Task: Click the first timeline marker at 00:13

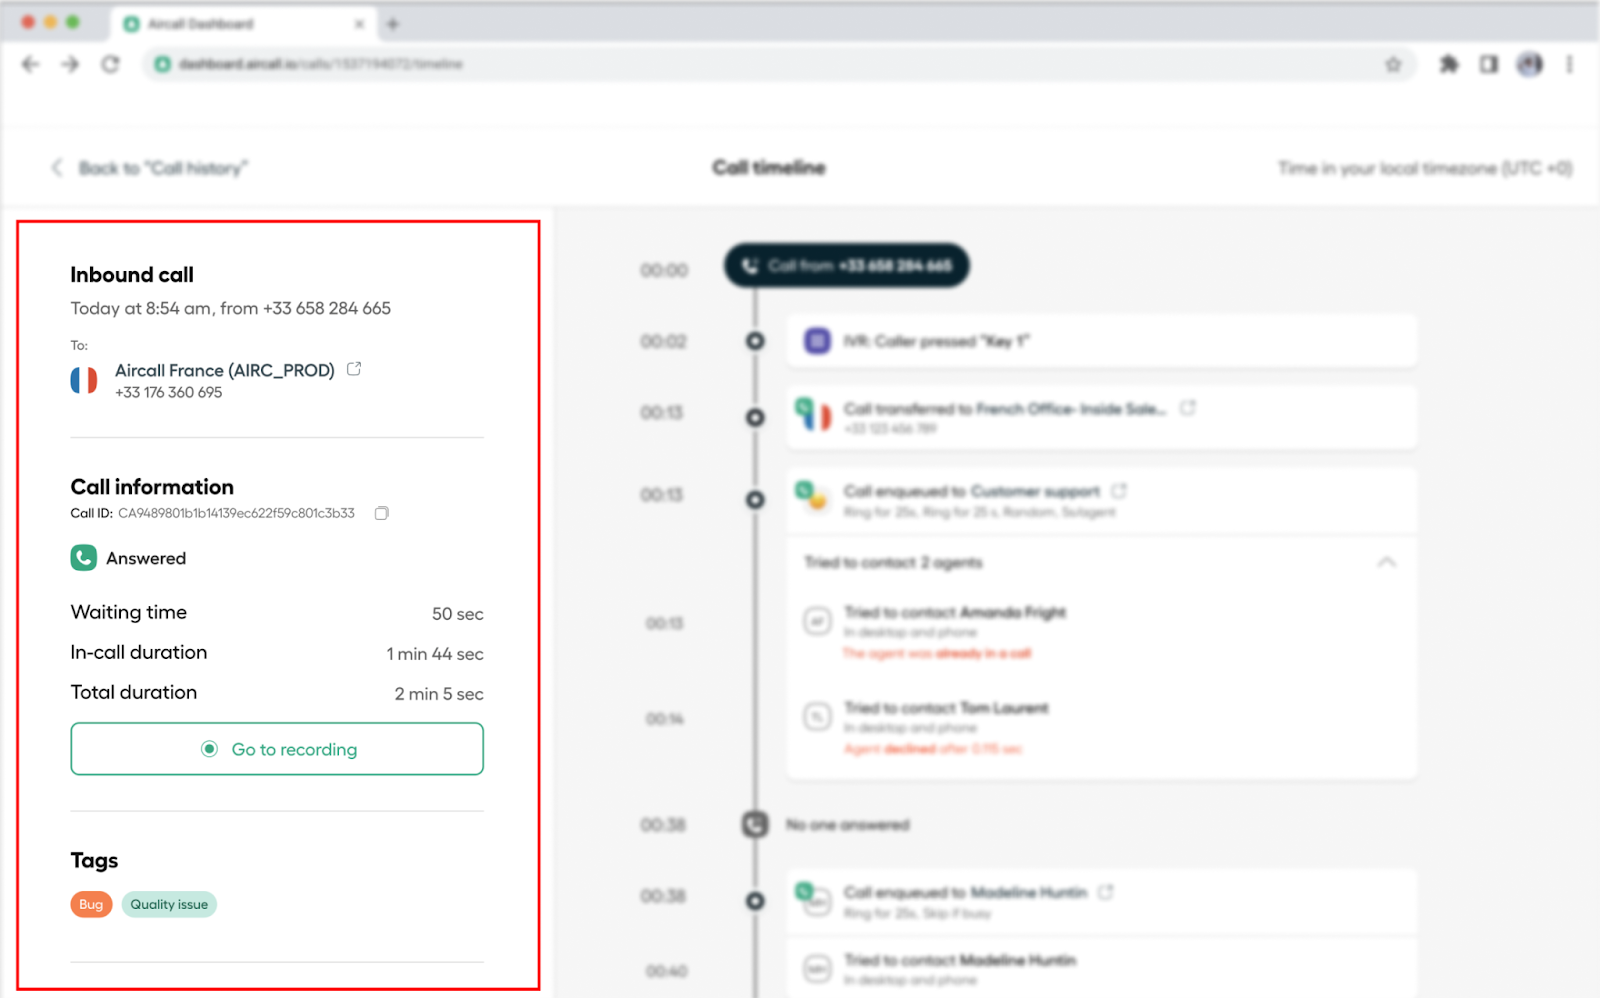Action: pos(755,417)
